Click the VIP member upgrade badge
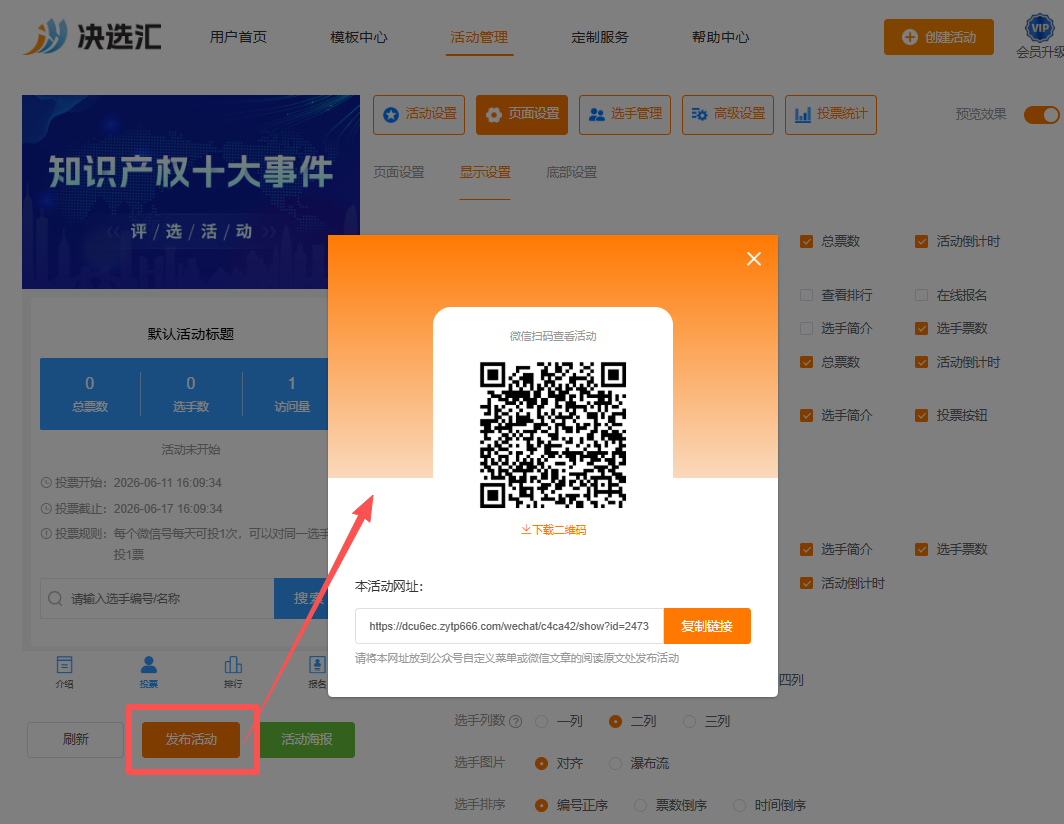This screenshot has width=1064, height=824. point(1039,29)
